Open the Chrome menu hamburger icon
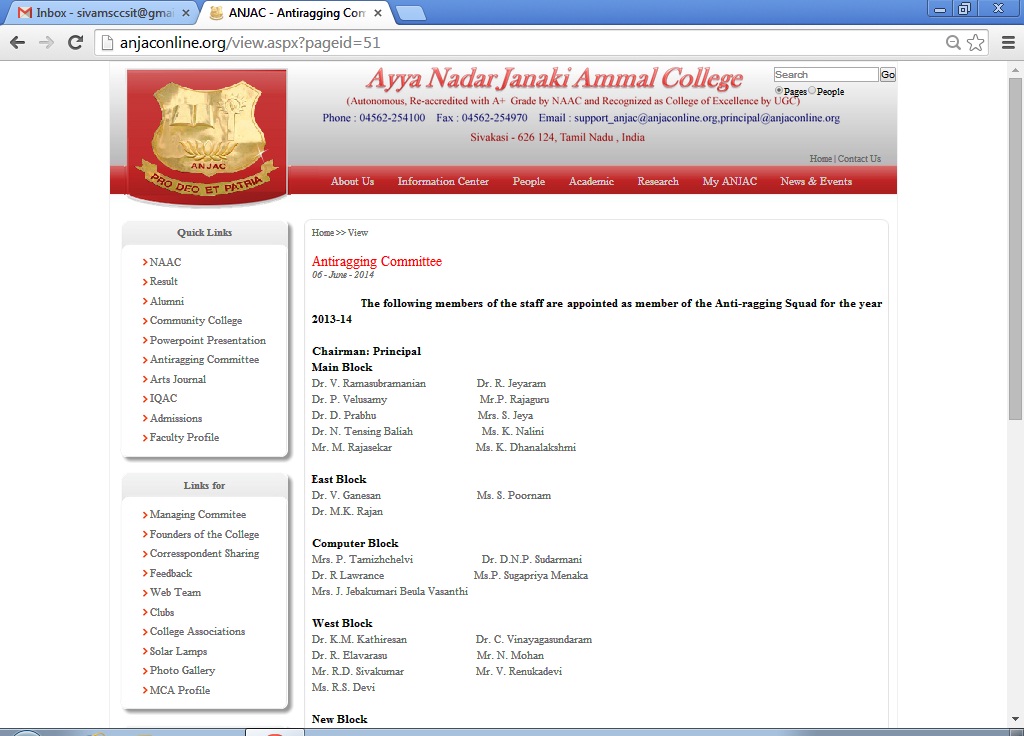 [x=1008, y=43]
